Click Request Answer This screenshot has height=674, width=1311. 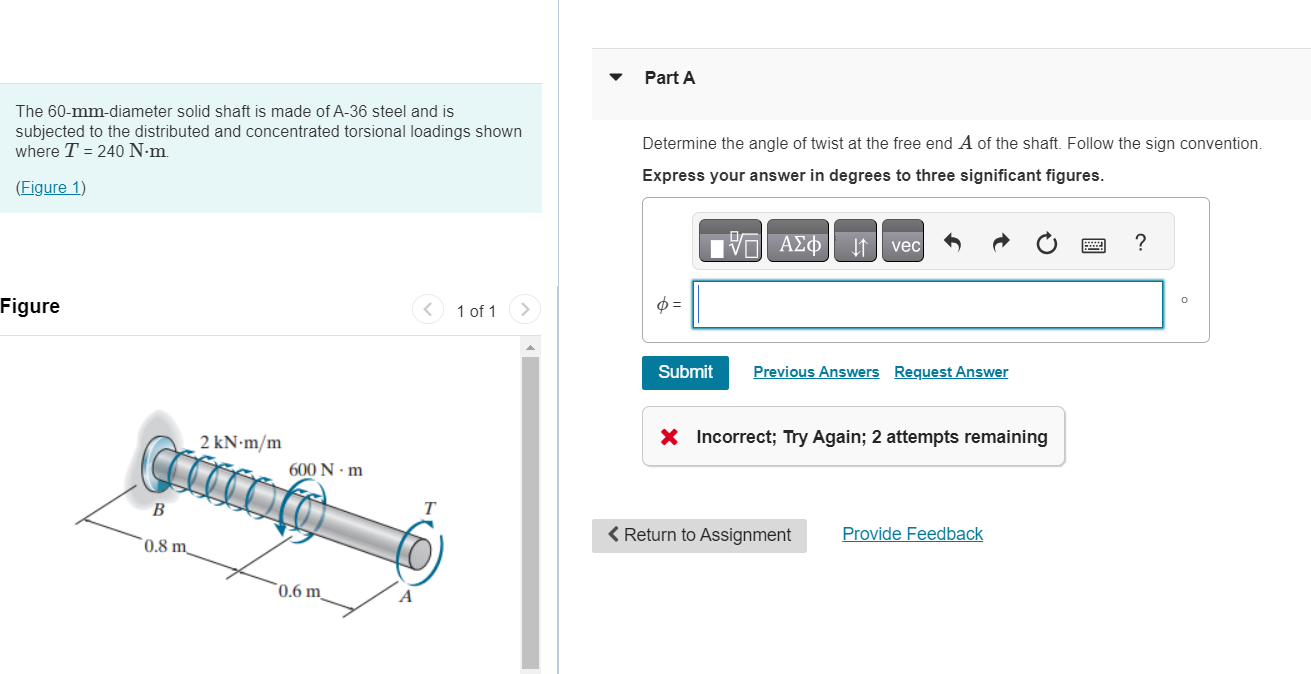[x=950, y=372]
